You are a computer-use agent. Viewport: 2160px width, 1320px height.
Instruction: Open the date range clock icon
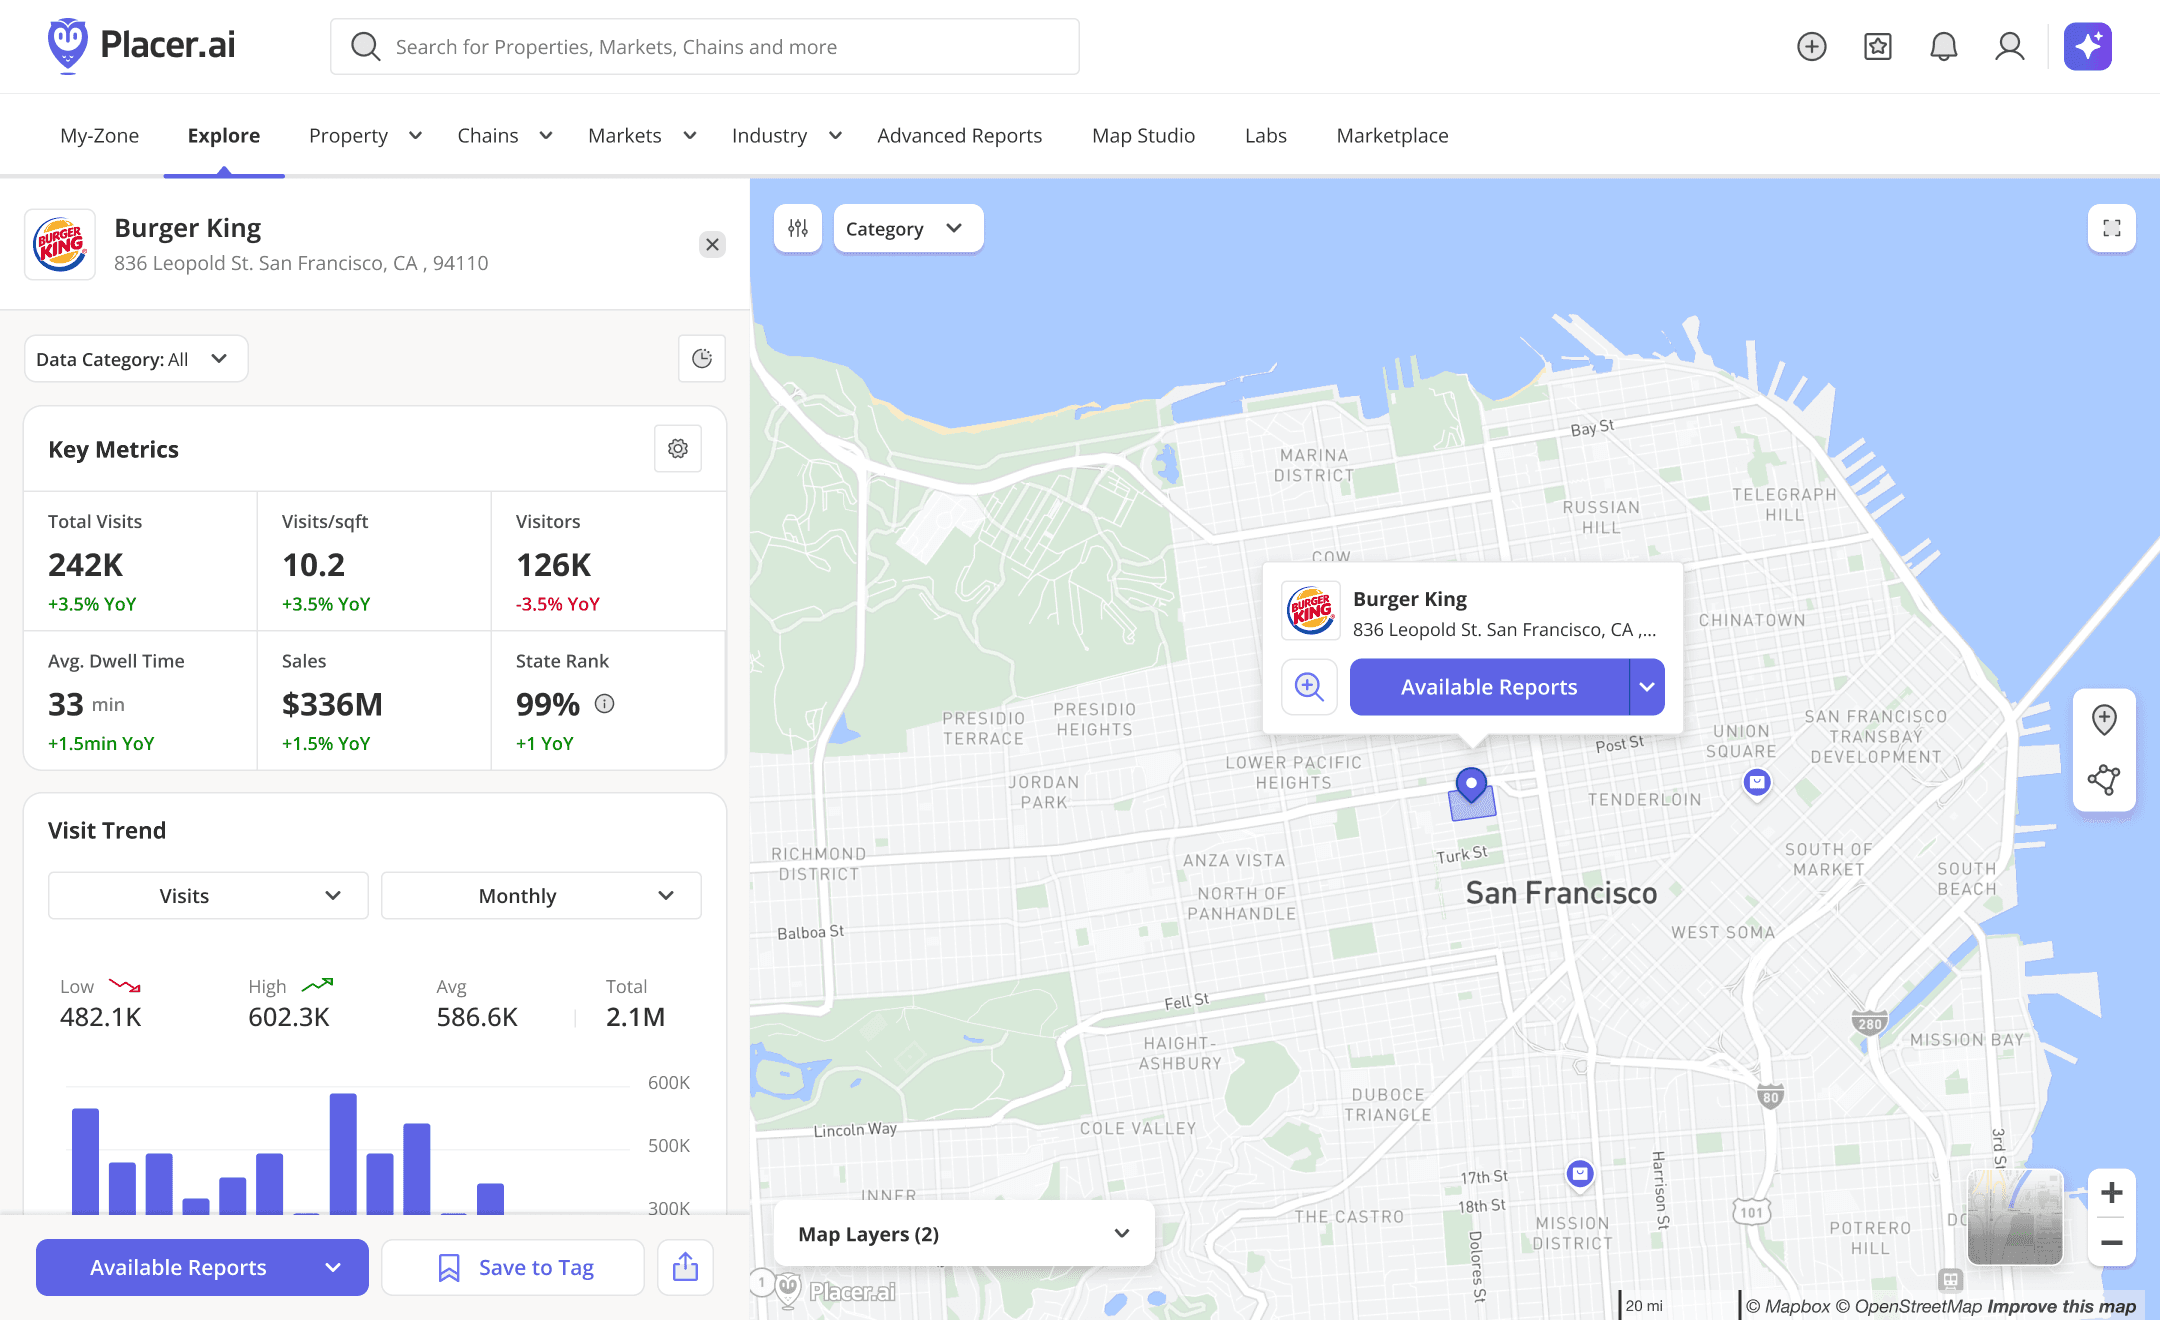(702, 358)
